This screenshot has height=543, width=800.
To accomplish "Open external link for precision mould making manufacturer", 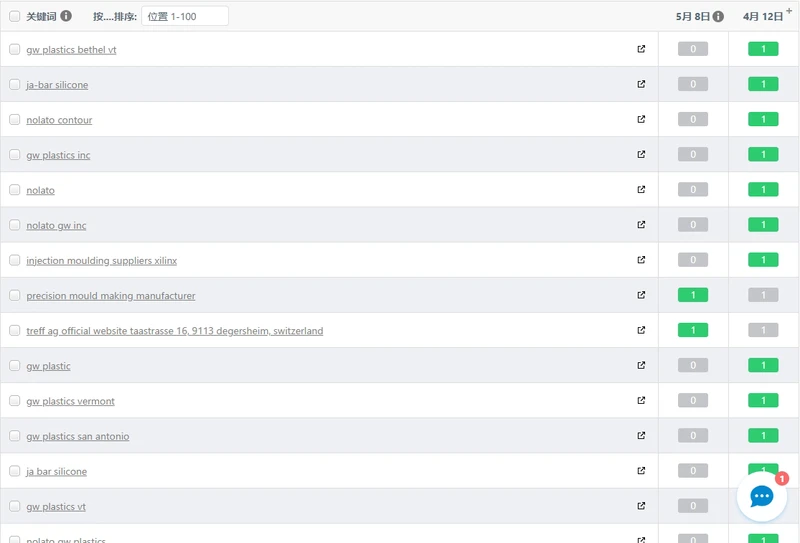I will 641,295.
